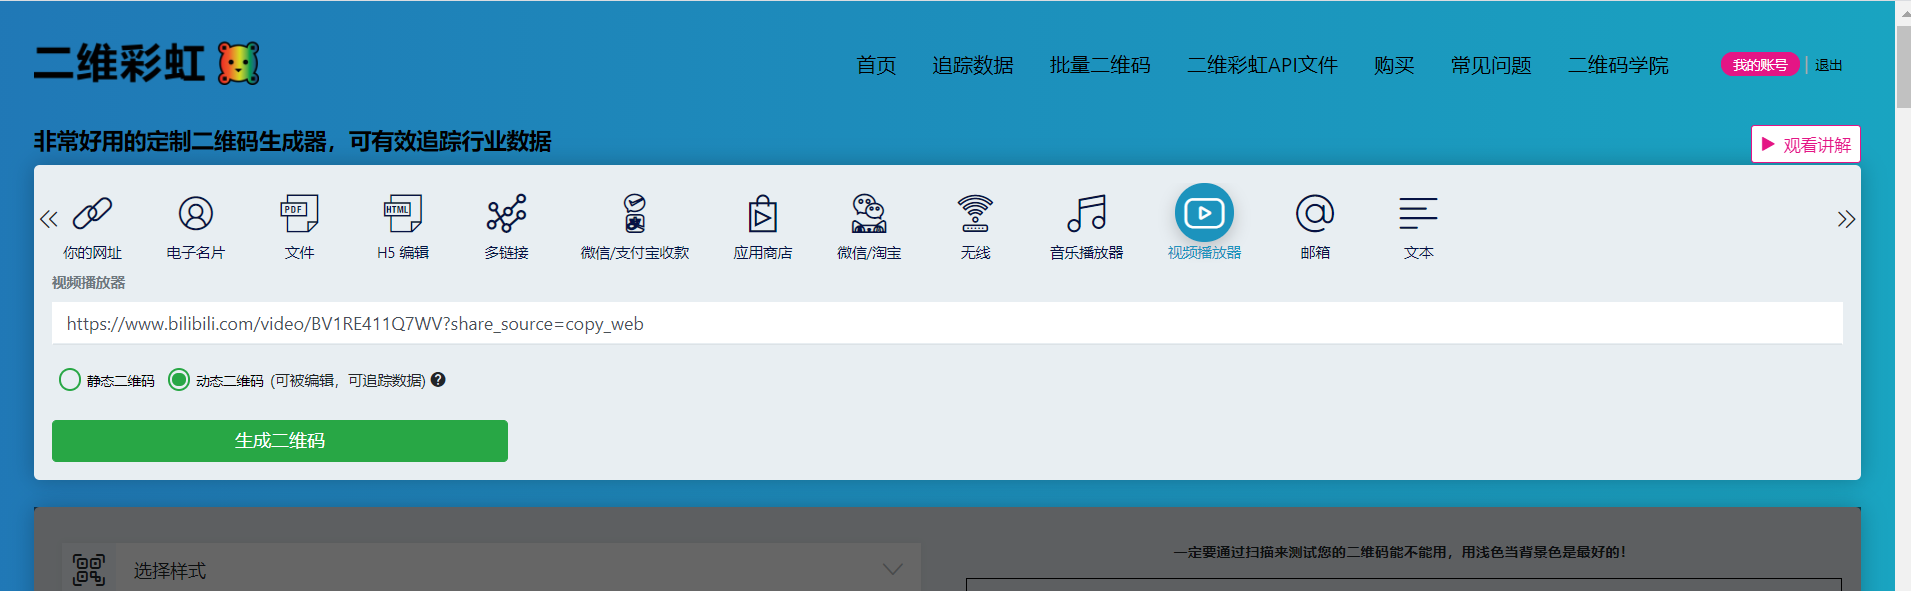Click the 观看讲解 video button
This screenshot has height=591, width=1911.
1806,144
